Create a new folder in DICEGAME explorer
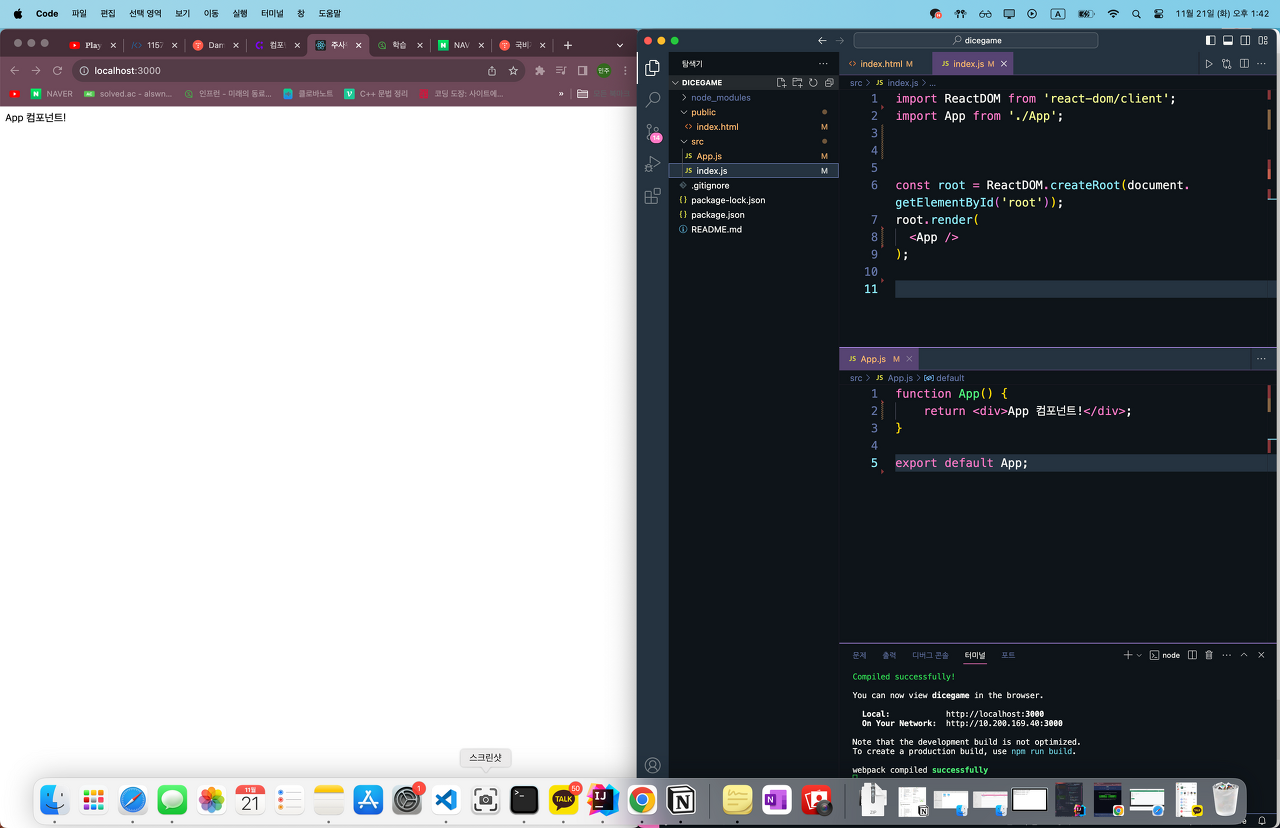 [797, 83]
